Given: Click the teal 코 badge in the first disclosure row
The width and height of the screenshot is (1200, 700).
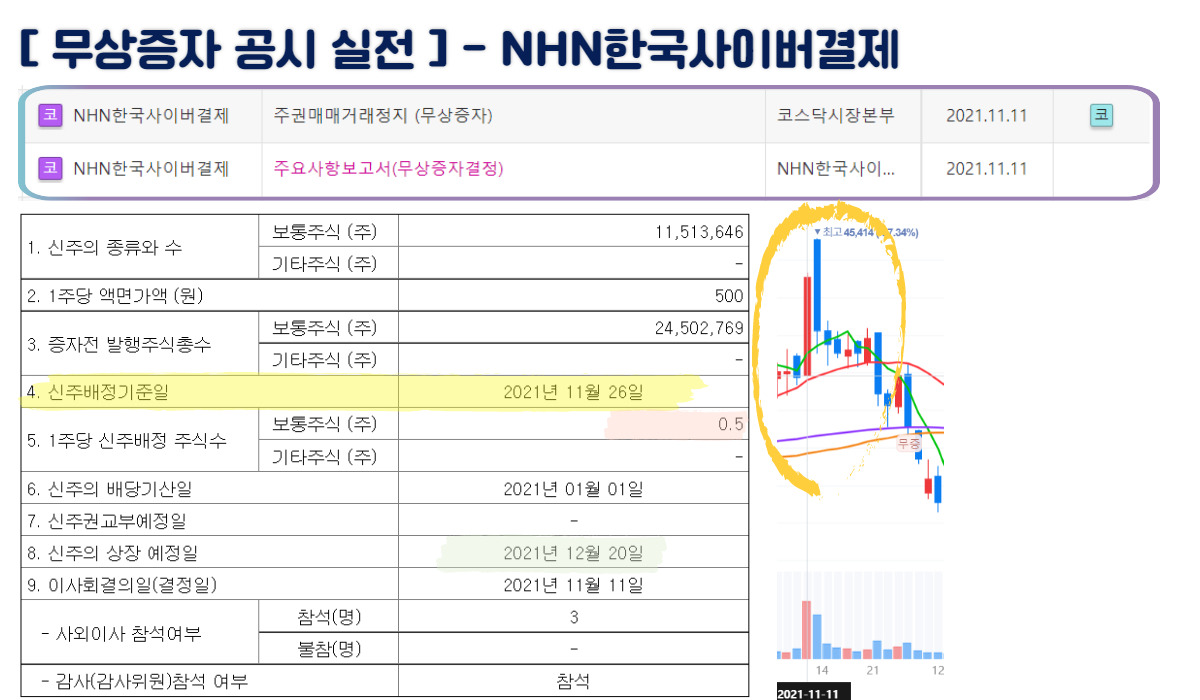Looking at the screenshot, I should (1101, 116).
